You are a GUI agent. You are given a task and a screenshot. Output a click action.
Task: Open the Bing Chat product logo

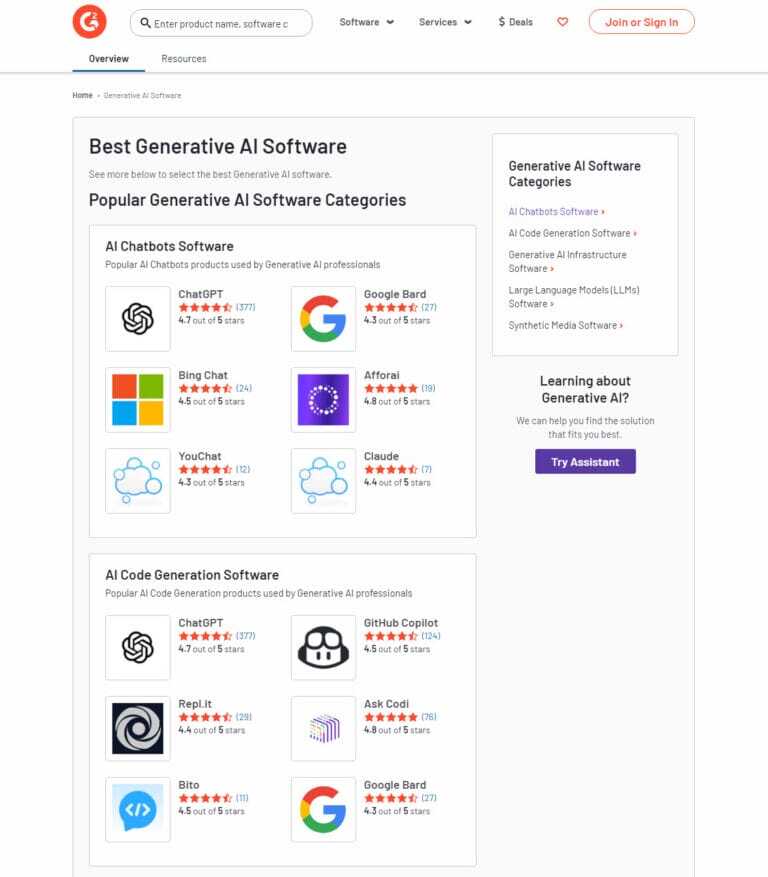point(137,399)
